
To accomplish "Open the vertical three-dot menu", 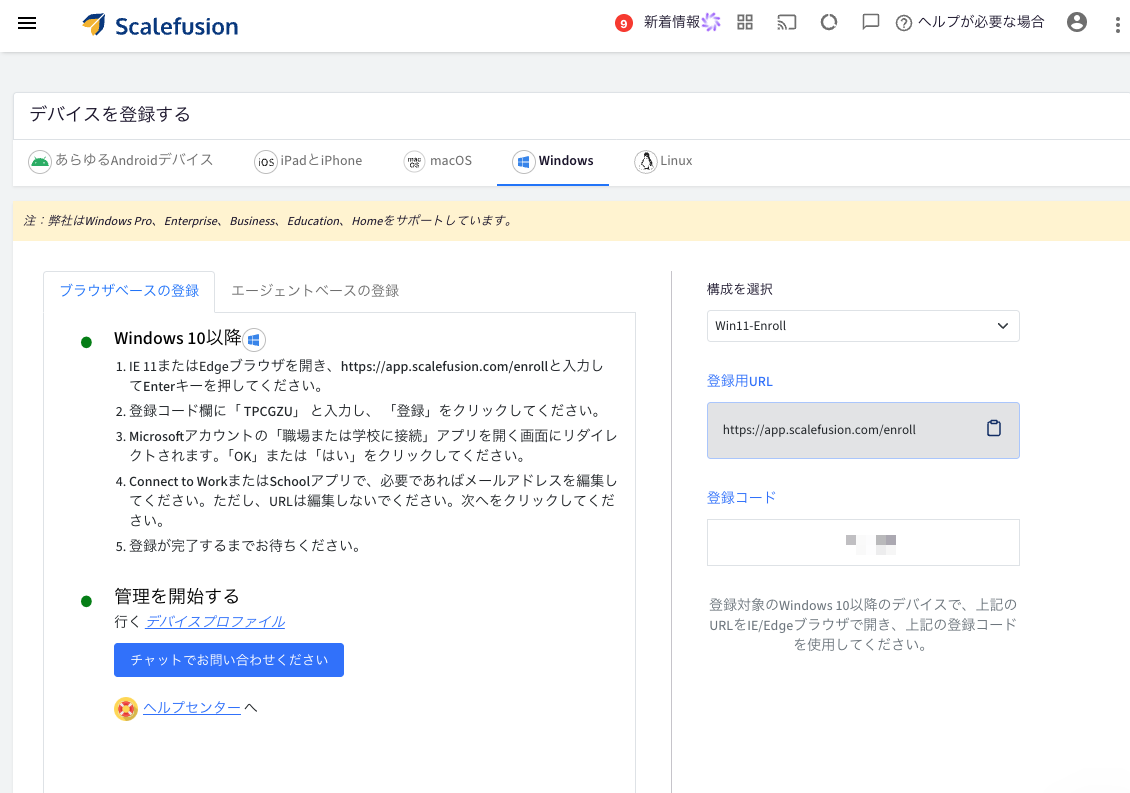I will (x=1117, y=25).
